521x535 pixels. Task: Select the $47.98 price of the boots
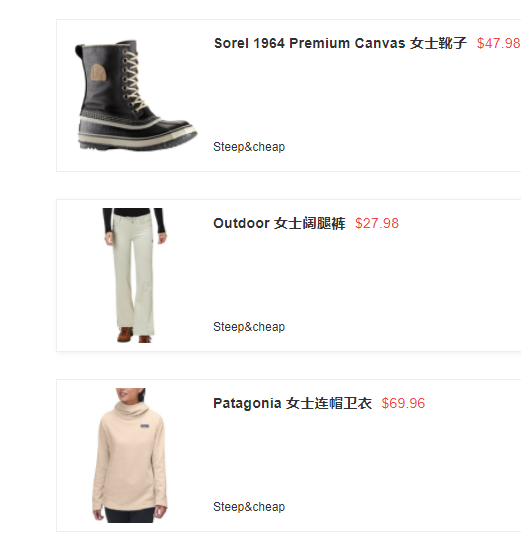coord(498,43)
